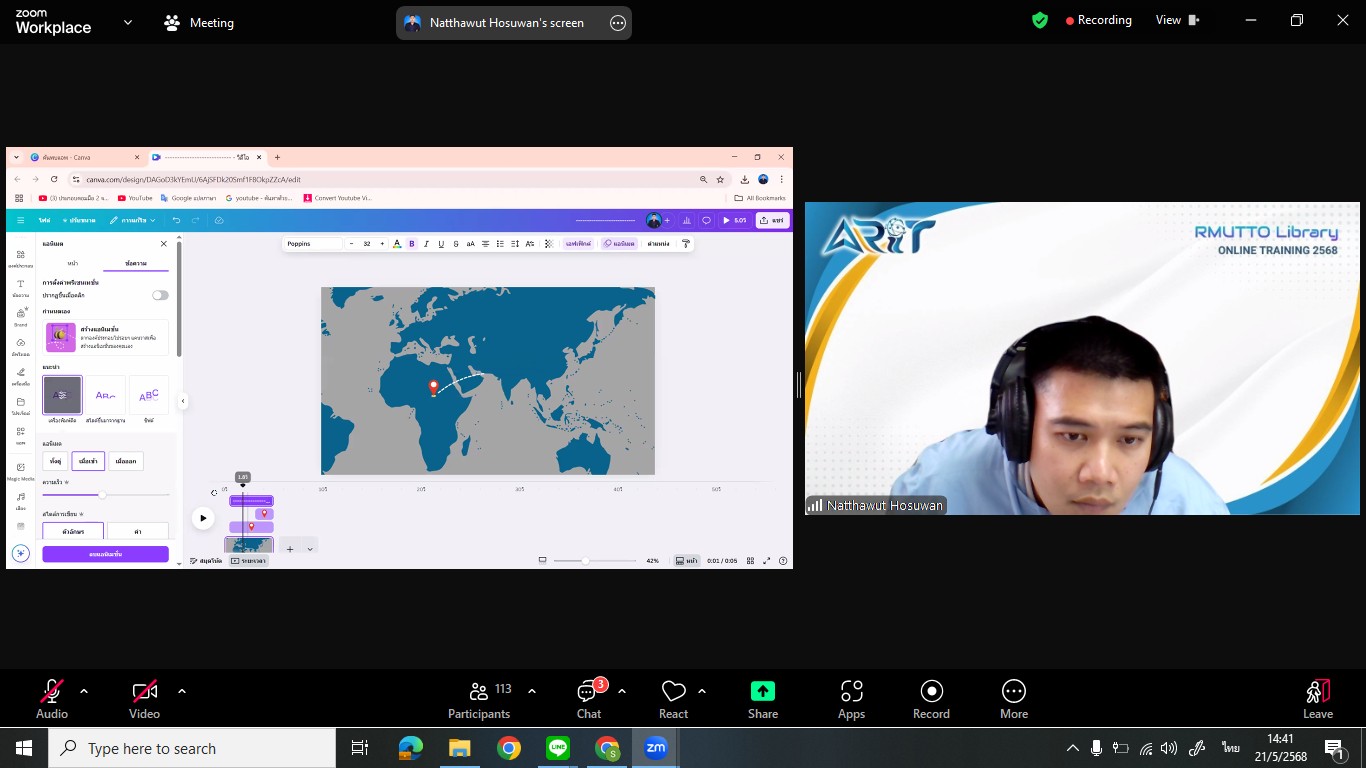Toggle underline in Canva text toolbar

[x=441, y=244]
